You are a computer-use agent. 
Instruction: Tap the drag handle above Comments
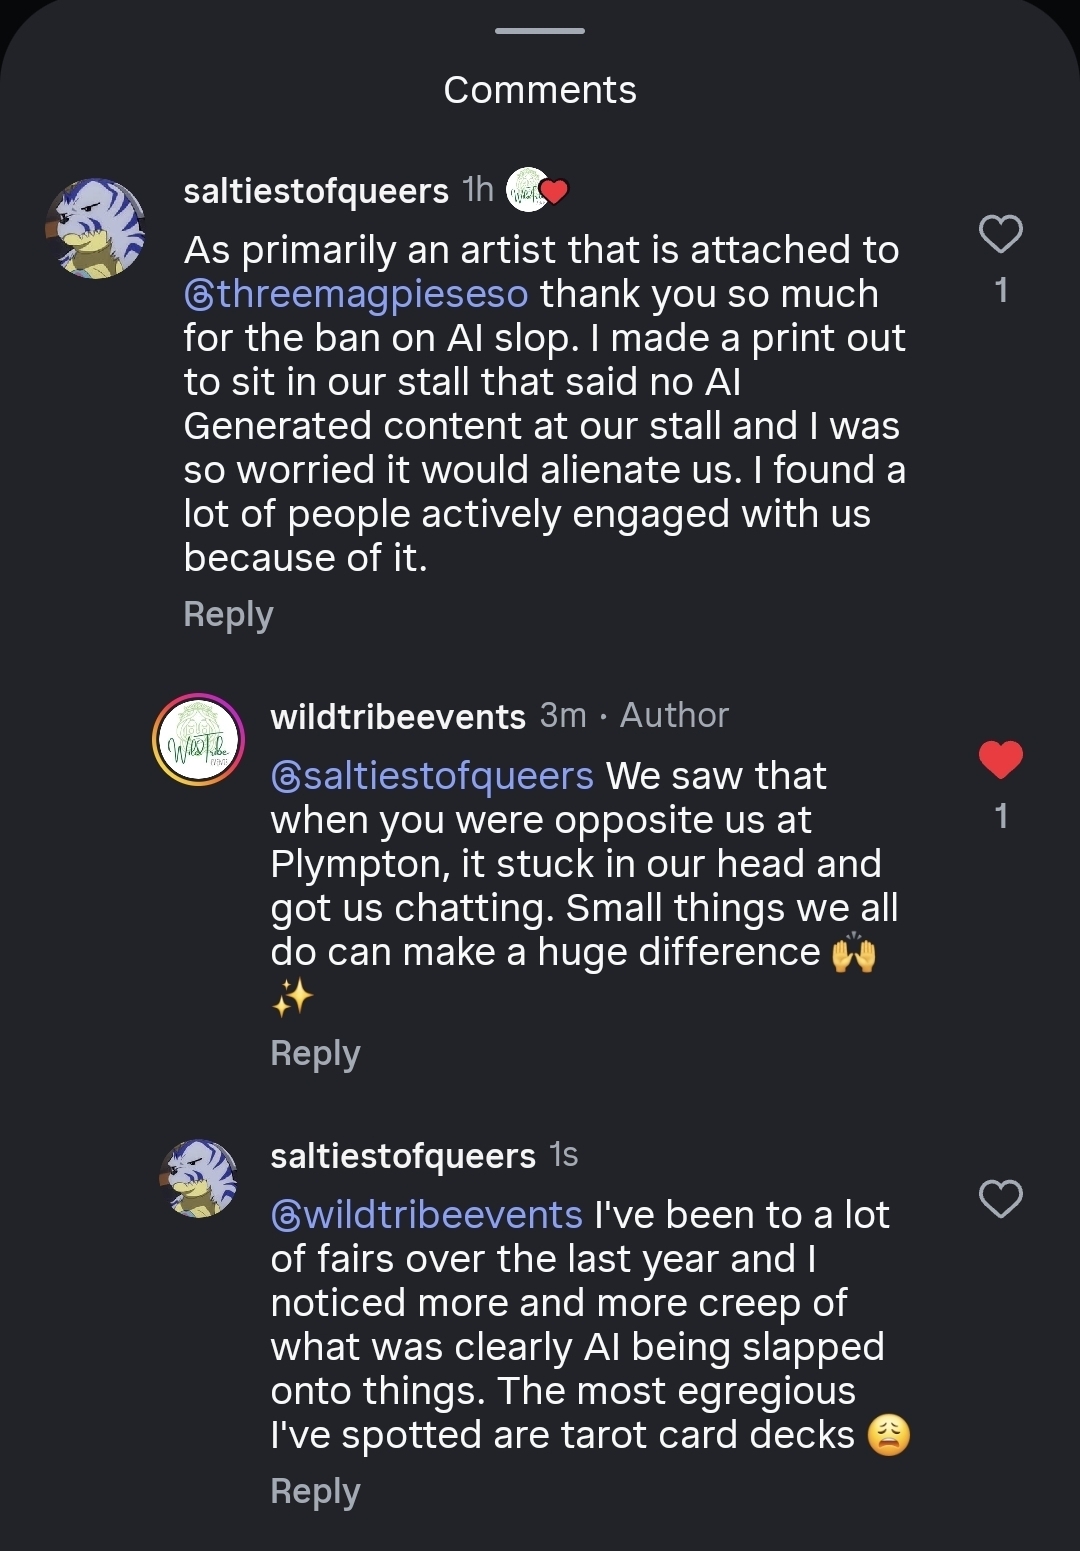tap(540, 31)
